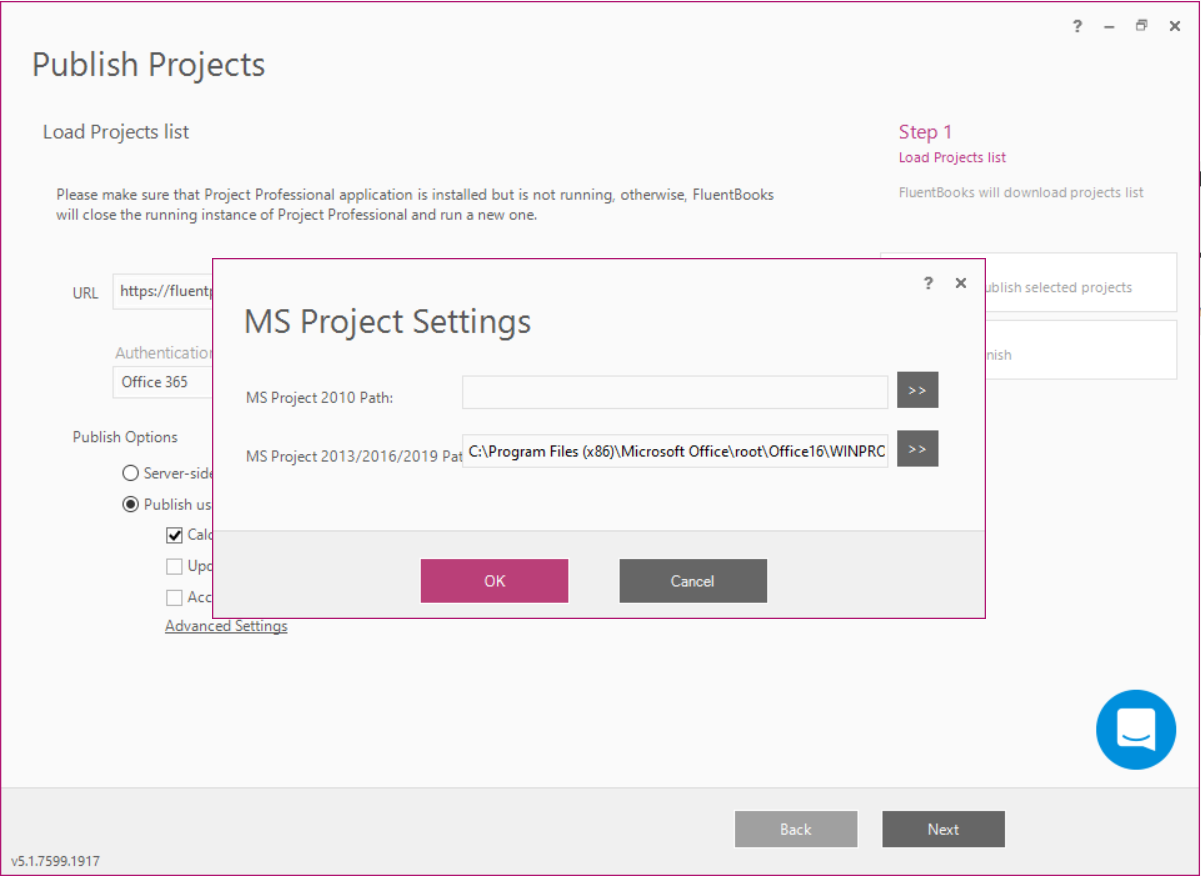Click the 'MS Project 2010 Path:' label
Screen dimensions: 1201x876
click(x=319, y=397)
